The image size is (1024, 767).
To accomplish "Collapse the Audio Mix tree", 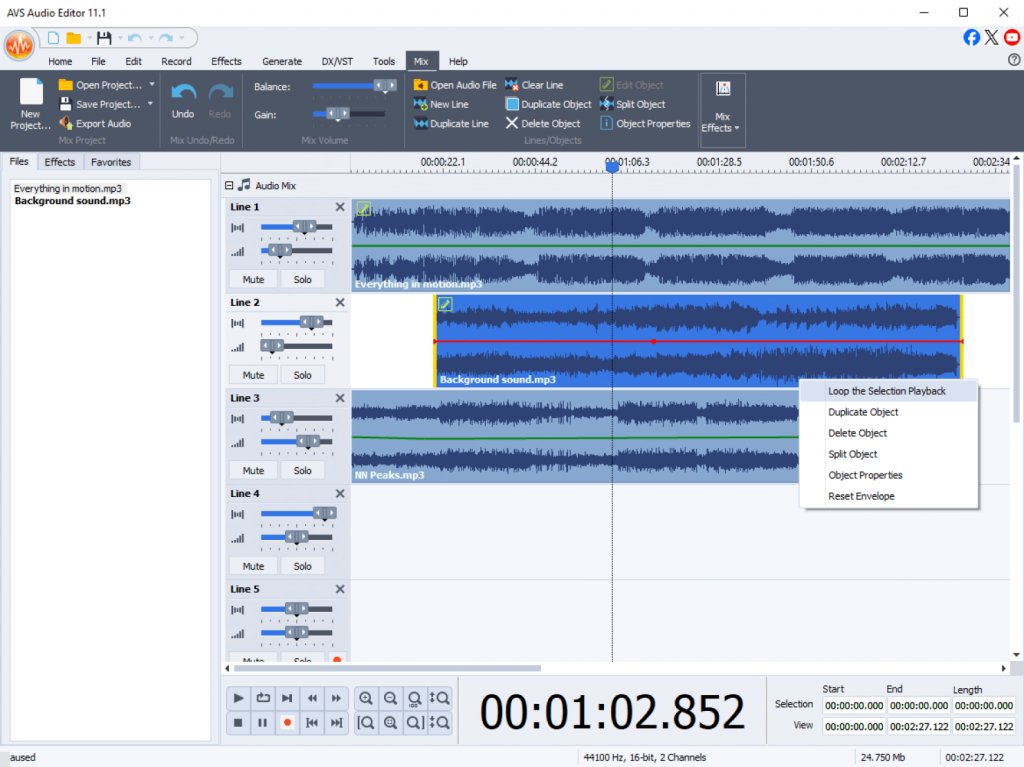I will [229, 185].
